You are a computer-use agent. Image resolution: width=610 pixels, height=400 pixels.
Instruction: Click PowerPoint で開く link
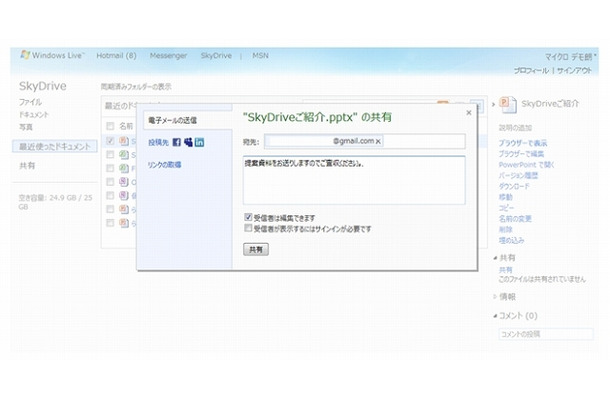(x=526, y=165)
